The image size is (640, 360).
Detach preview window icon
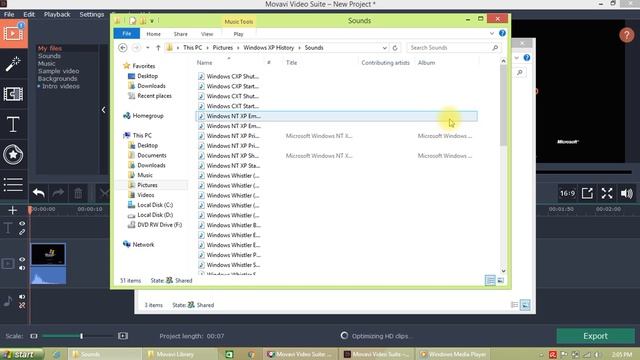[587, 193]
